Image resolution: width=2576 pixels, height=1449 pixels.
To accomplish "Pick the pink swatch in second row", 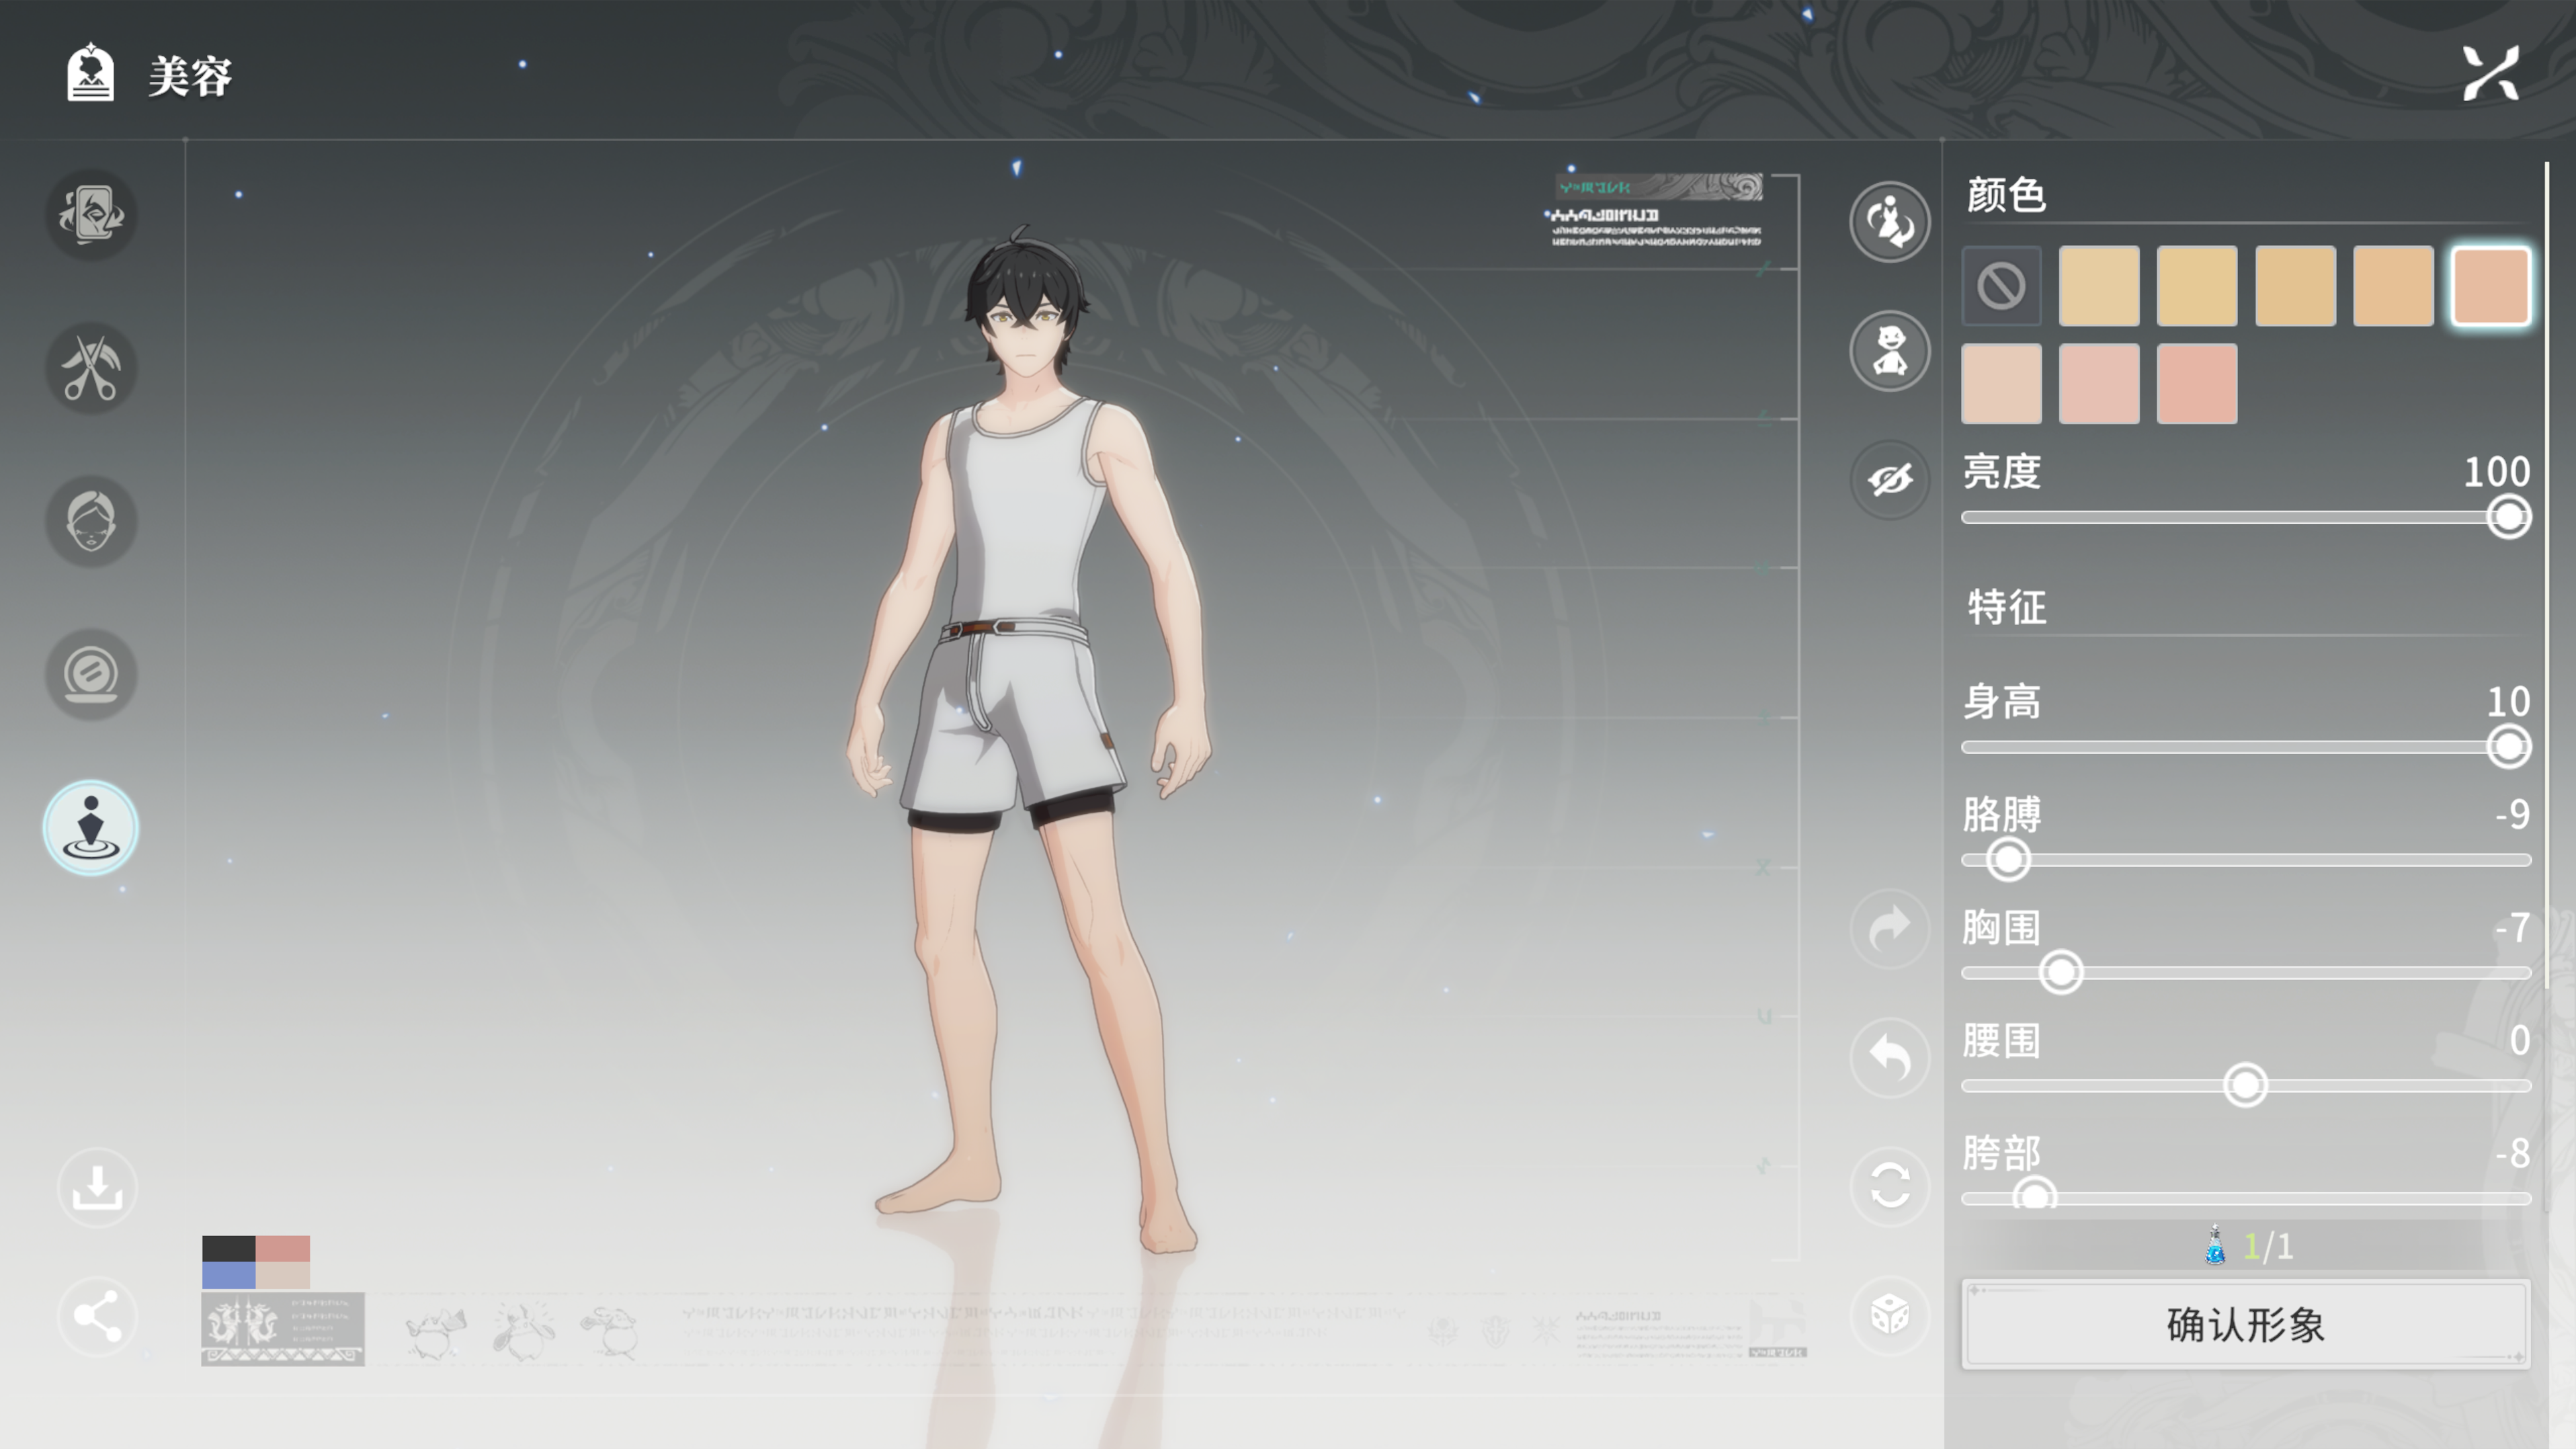I will point(2197,384).
